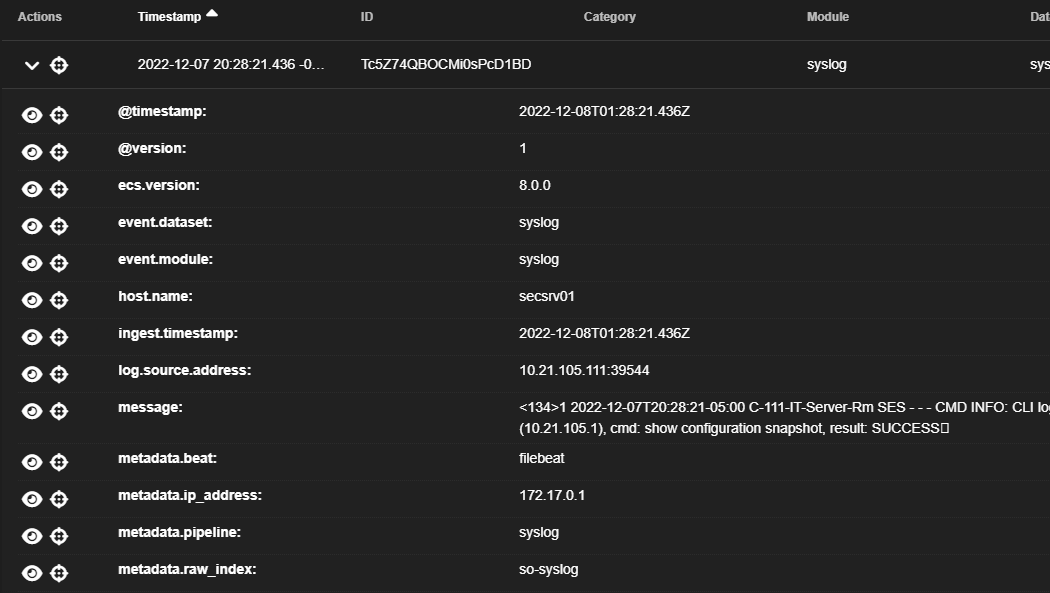Click crosshair icon for ecs.version field
This screenshot has height=593, width=1050.
click(x=59, y=189)
